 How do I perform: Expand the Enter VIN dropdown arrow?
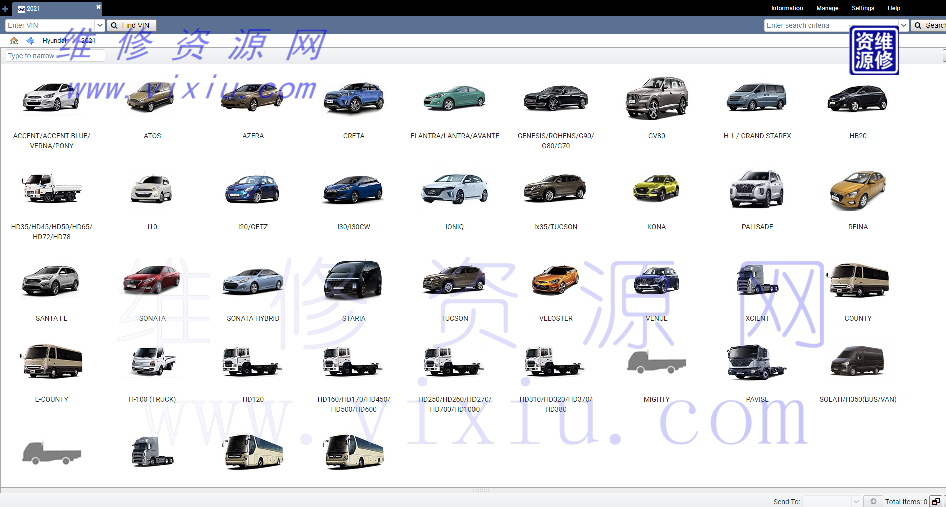coord(99,25)
